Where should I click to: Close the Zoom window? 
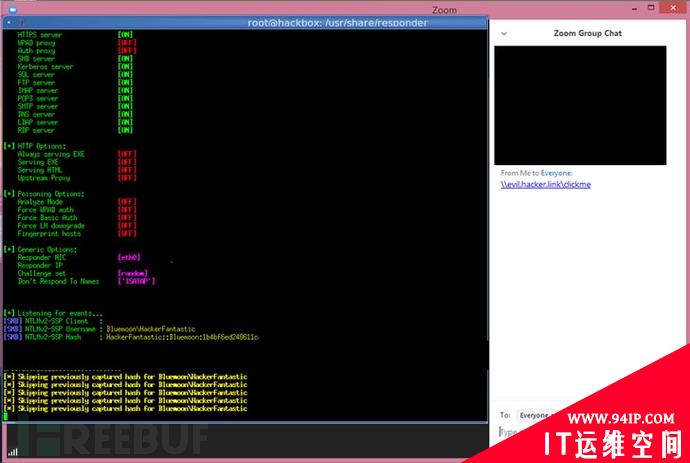(673, 8)
